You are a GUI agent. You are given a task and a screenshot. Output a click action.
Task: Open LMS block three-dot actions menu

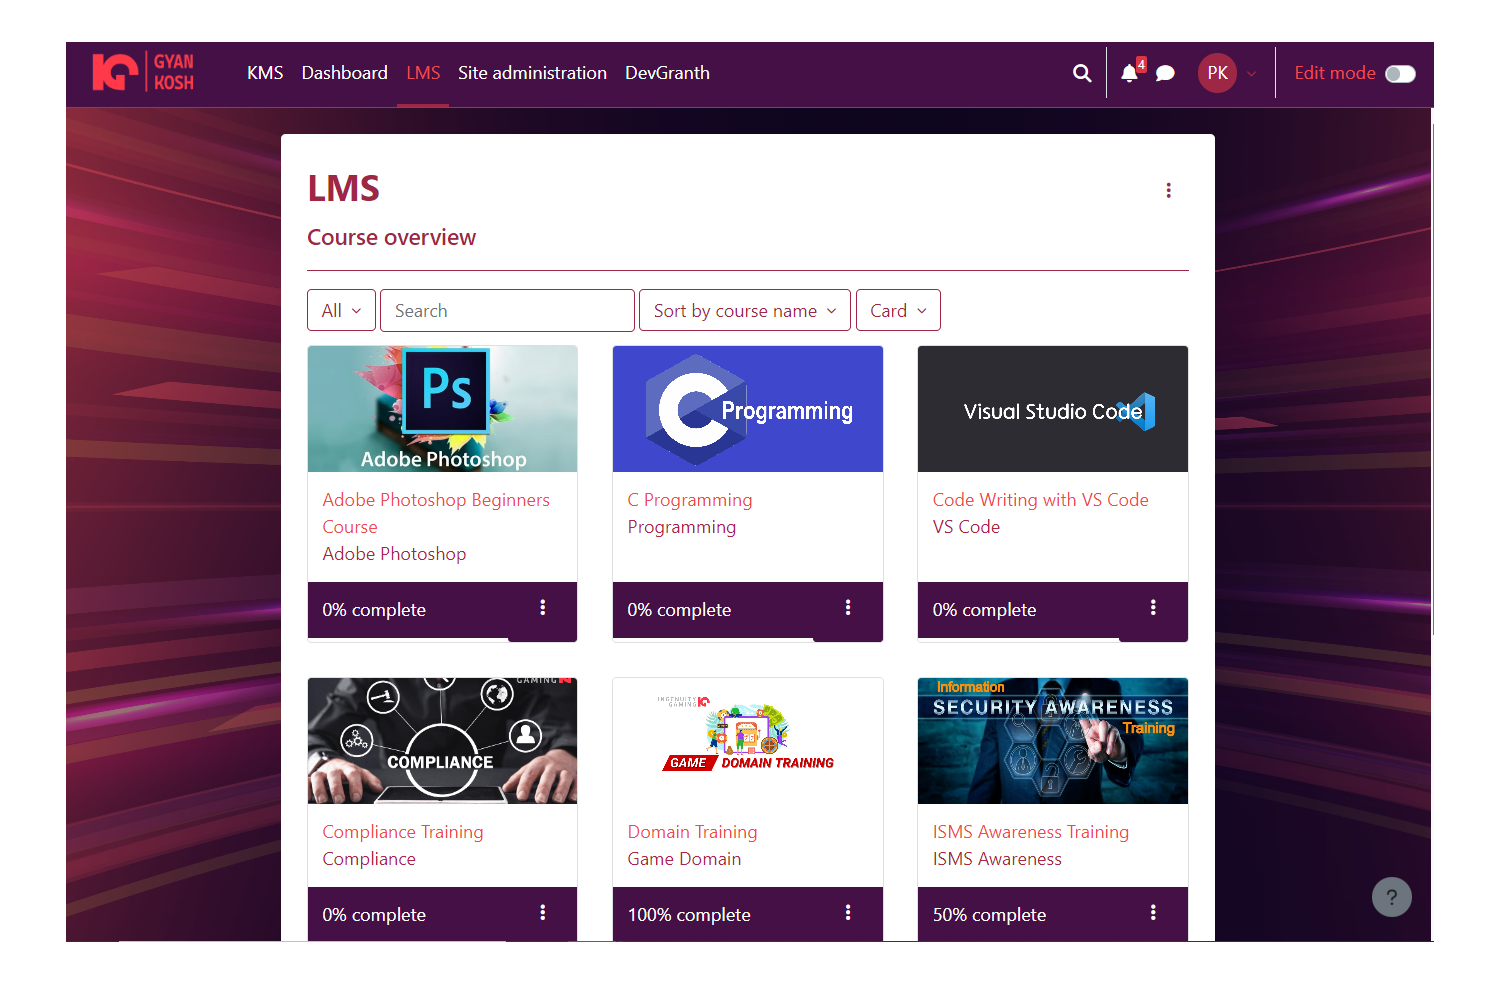(1168, 190)
